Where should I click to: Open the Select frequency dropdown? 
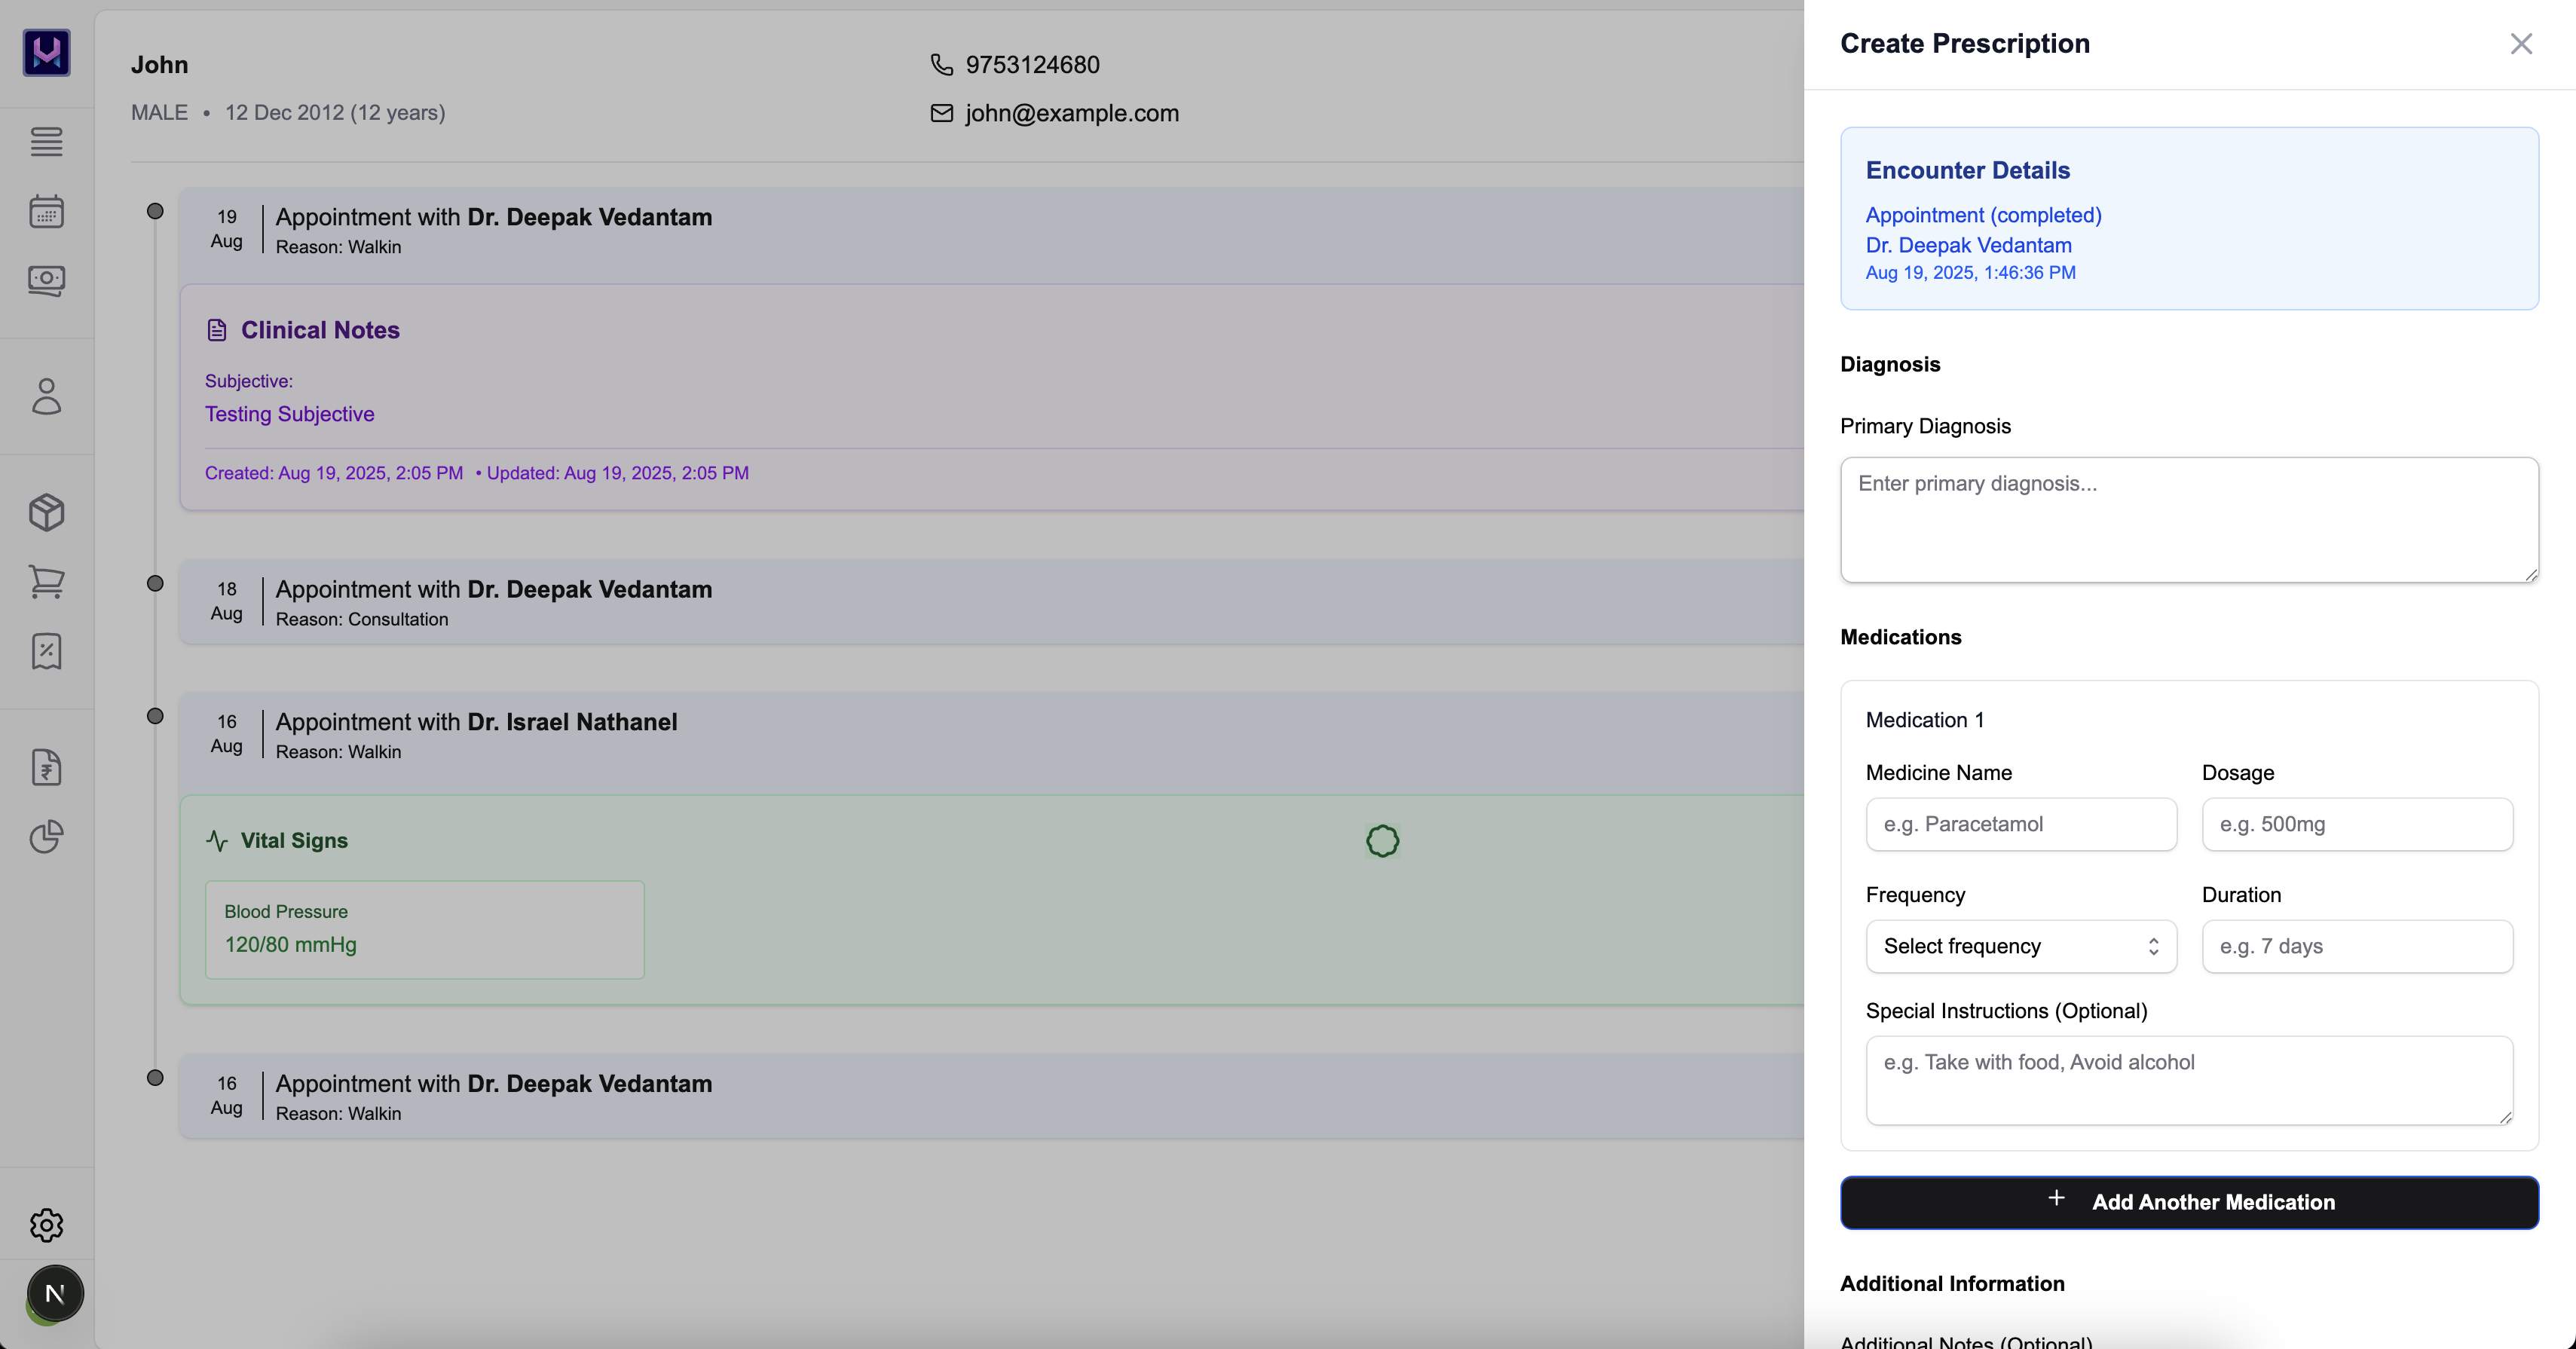click(x=2020, y=946)
